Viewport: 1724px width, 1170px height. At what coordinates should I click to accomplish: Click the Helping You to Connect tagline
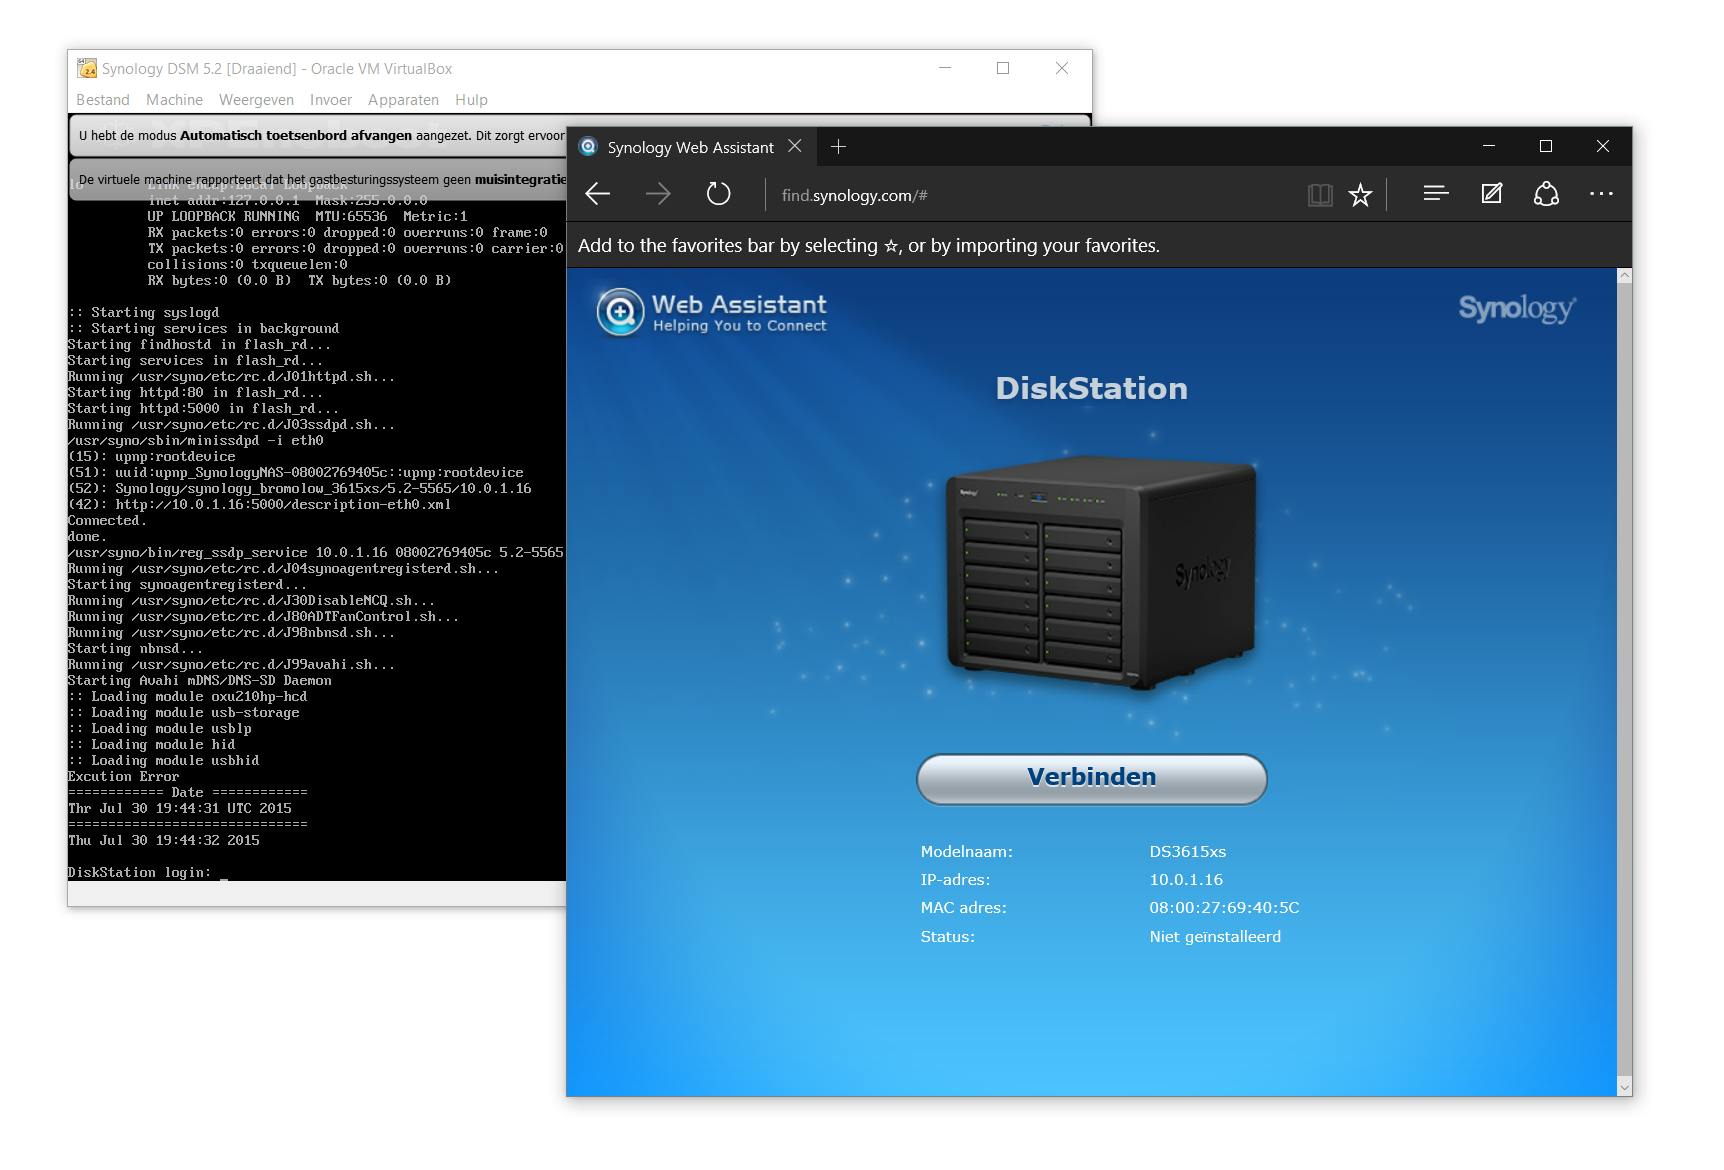740,326
